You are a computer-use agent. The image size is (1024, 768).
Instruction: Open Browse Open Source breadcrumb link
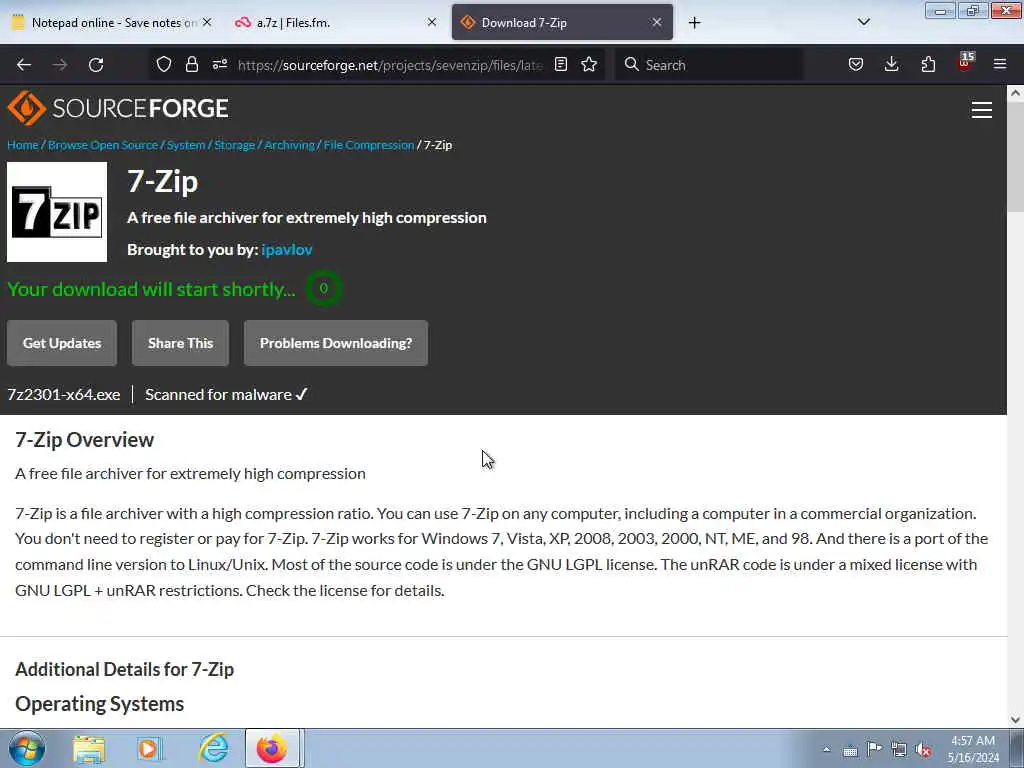point(103,145)
